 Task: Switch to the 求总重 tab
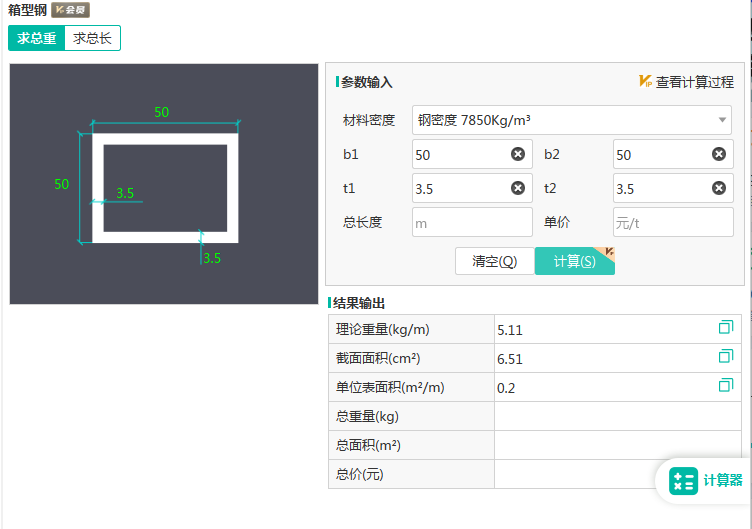point(36,38)
